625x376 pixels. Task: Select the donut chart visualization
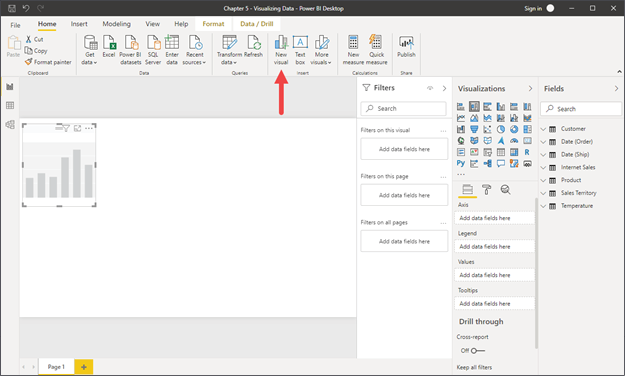[x=514, y=129]
